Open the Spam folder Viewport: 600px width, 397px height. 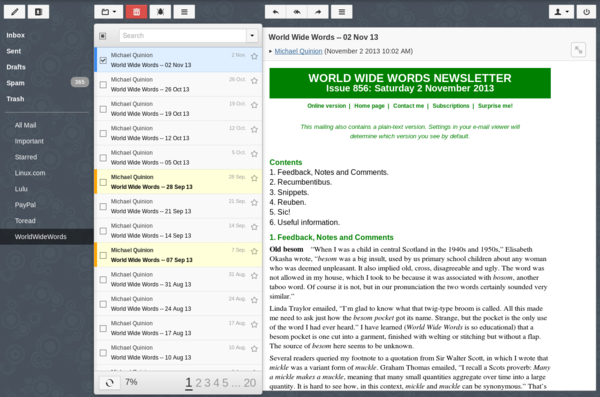[15, 83]
